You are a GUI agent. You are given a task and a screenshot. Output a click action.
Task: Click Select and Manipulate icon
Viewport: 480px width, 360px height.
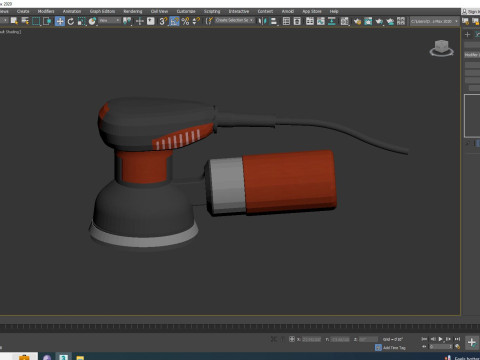click(x=140, y=21)
